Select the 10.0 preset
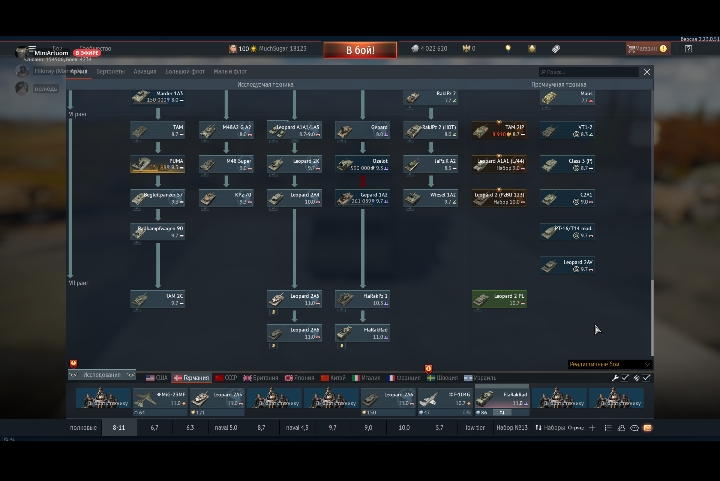This screenshot has height=481, width=720. pos(404,428)
